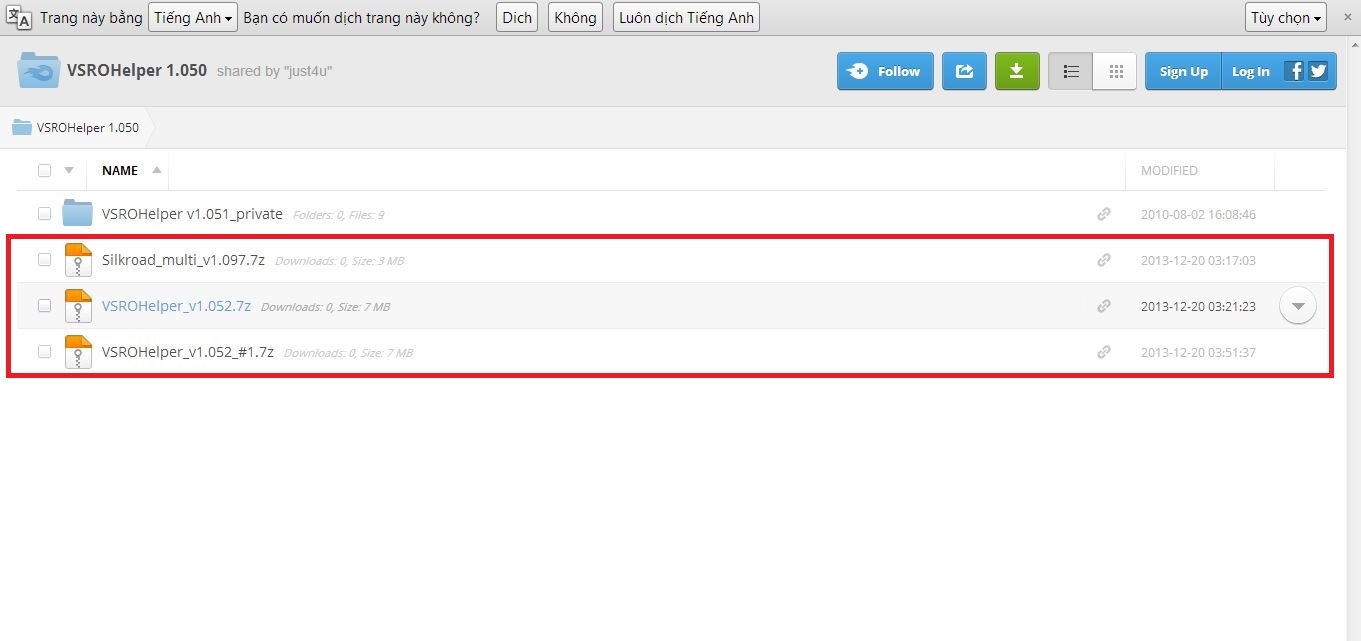Click the NAME column header
Screen dimensions: 1361x641
(x=120, y=170)
